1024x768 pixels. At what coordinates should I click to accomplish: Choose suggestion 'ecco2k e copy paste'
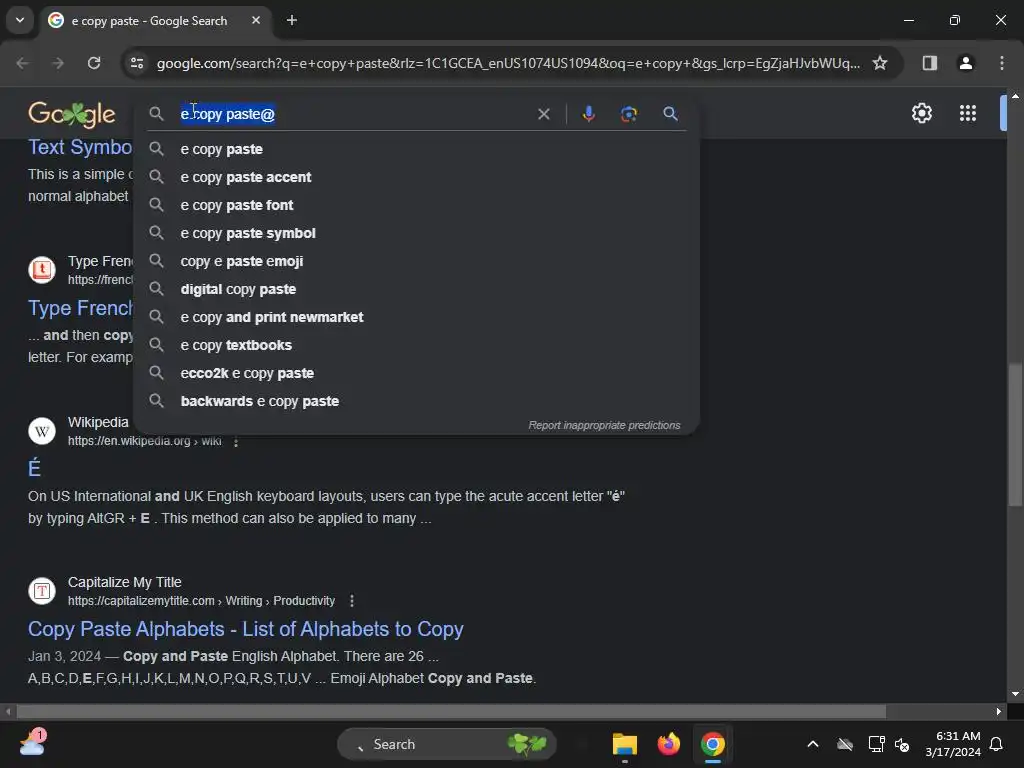pos(417,373)
